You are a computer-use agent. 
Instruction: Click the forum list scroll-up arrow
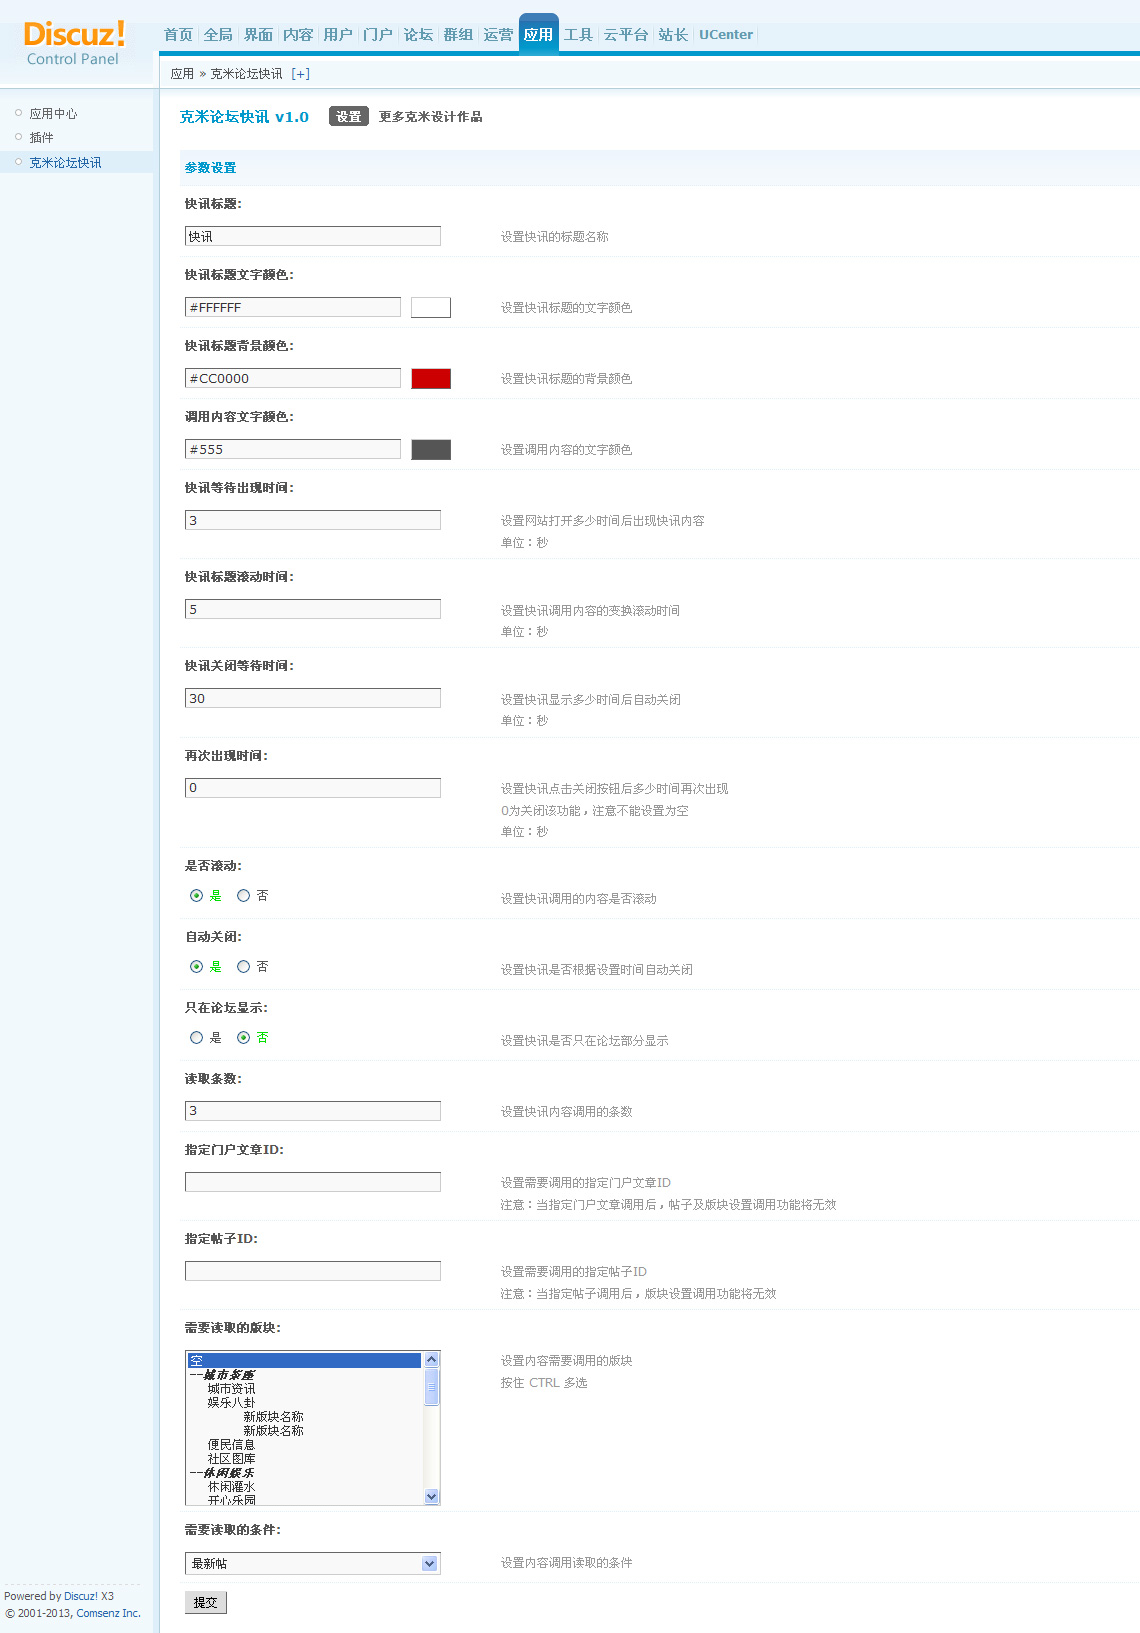click(432, 1360)
